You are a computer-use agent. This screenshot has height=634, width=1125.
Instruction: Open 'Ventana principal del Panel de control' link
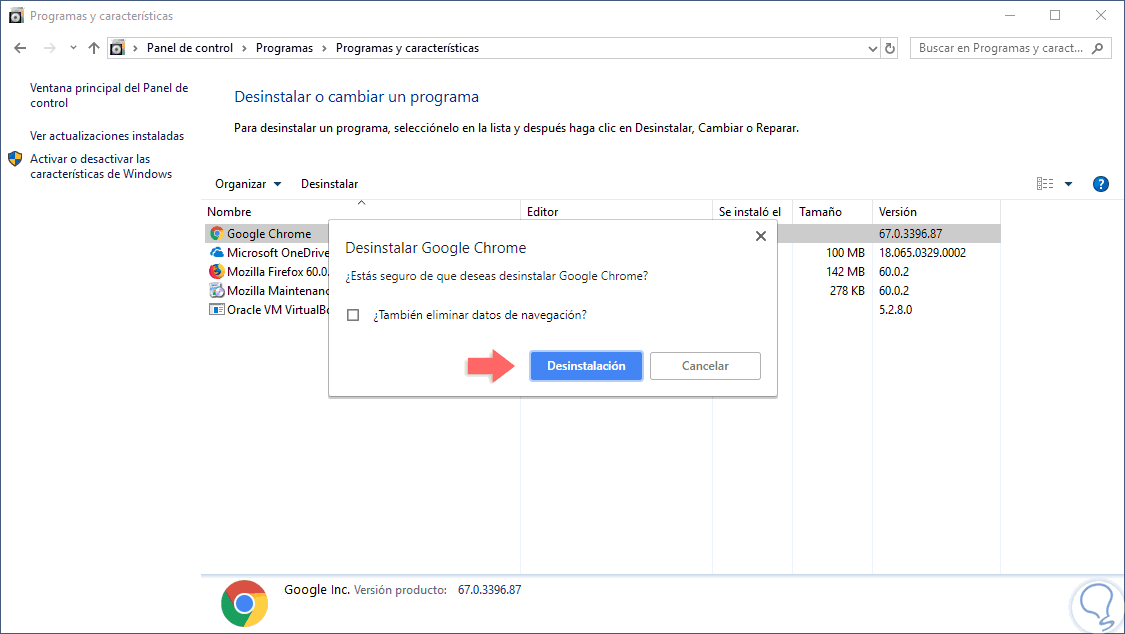(109, 95)
